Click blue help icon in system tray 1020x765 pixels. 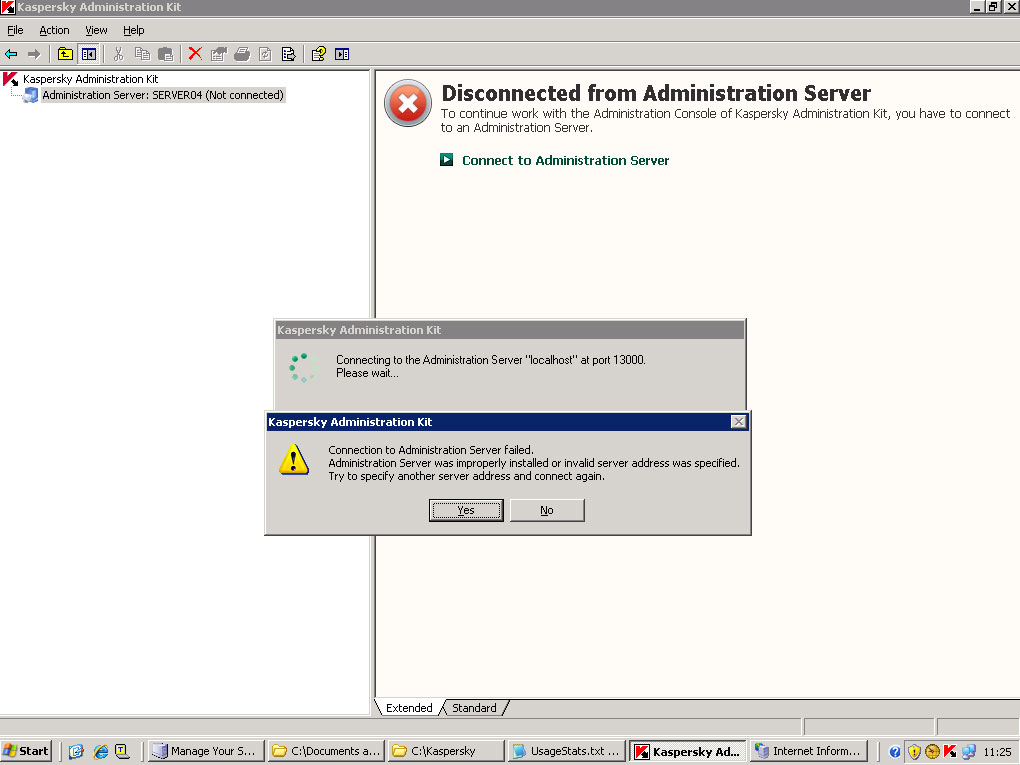coord(895,752)
